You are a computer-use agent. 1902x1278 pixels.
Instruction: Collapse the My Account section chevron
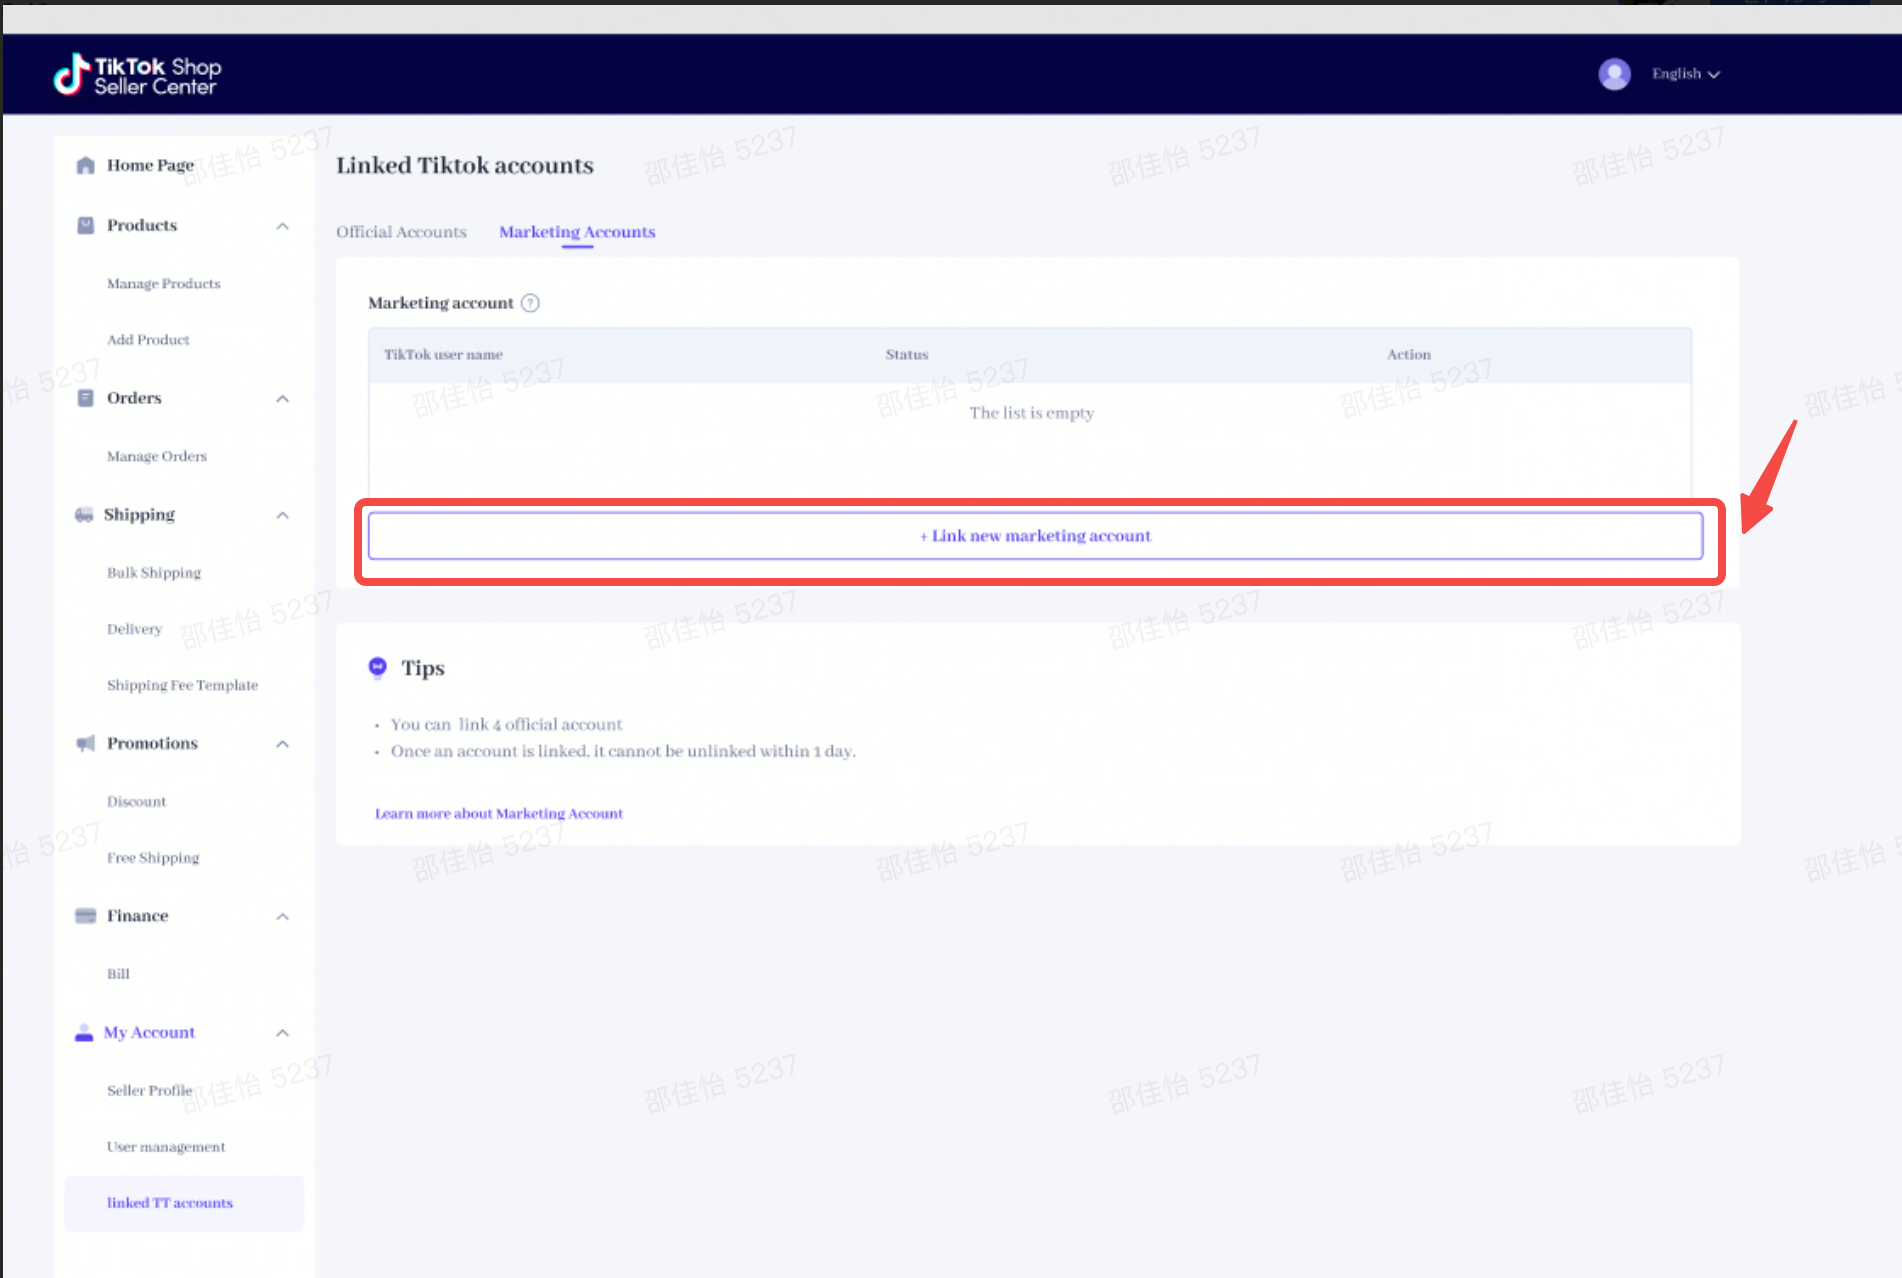pyautogui.click(x=283, y=1033)
